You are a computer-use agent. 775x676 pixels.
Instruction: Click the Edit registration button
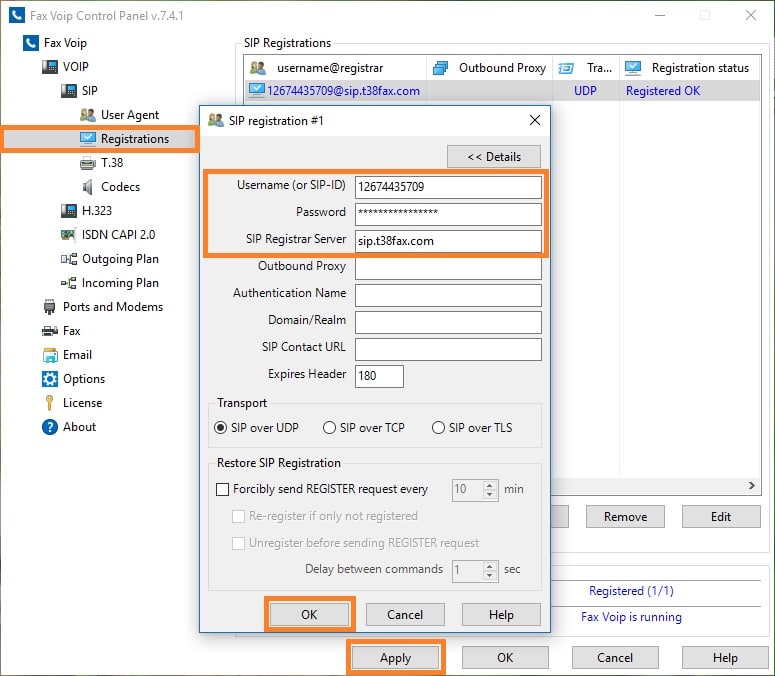[x=721, y=517]
